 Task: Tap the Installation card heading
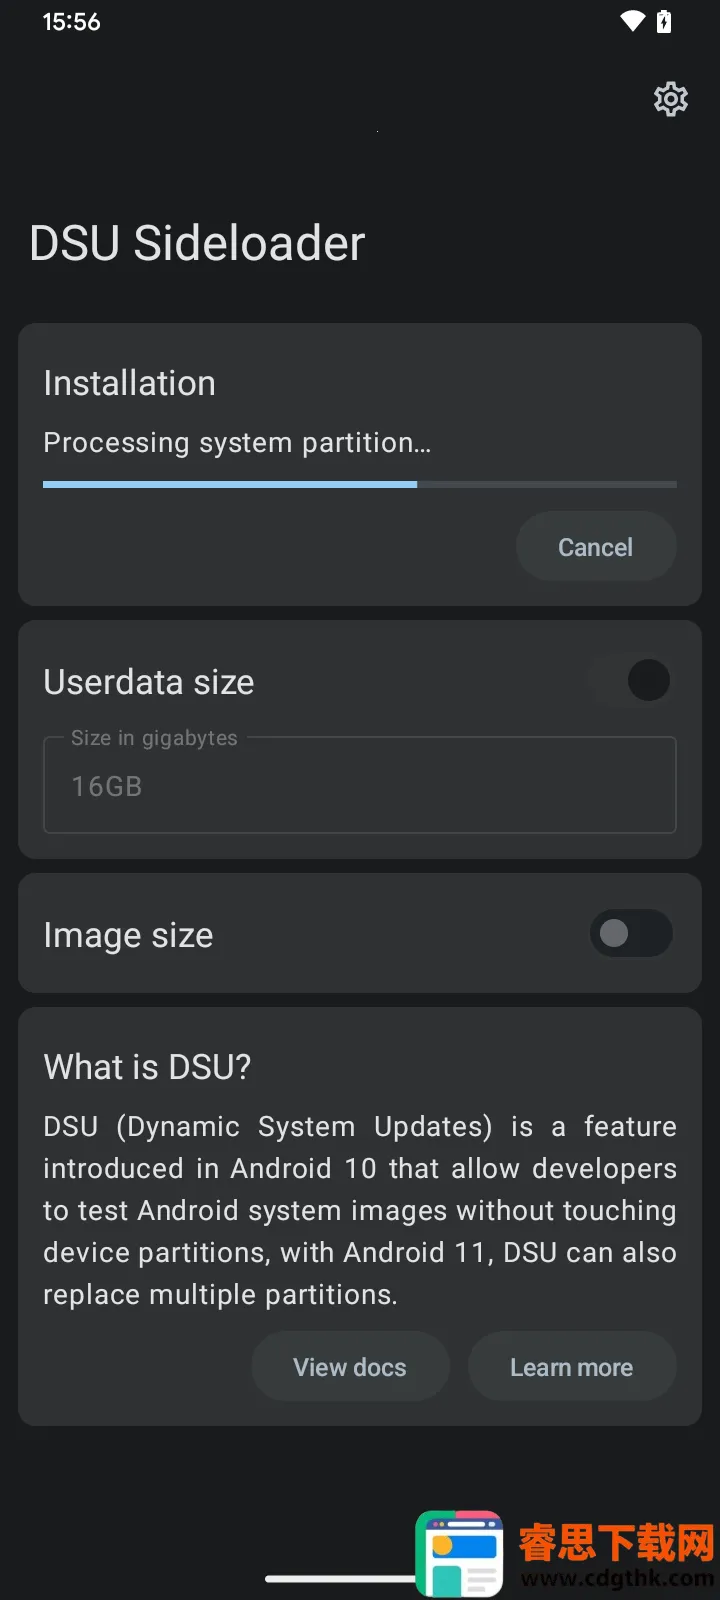click(130, 383)
